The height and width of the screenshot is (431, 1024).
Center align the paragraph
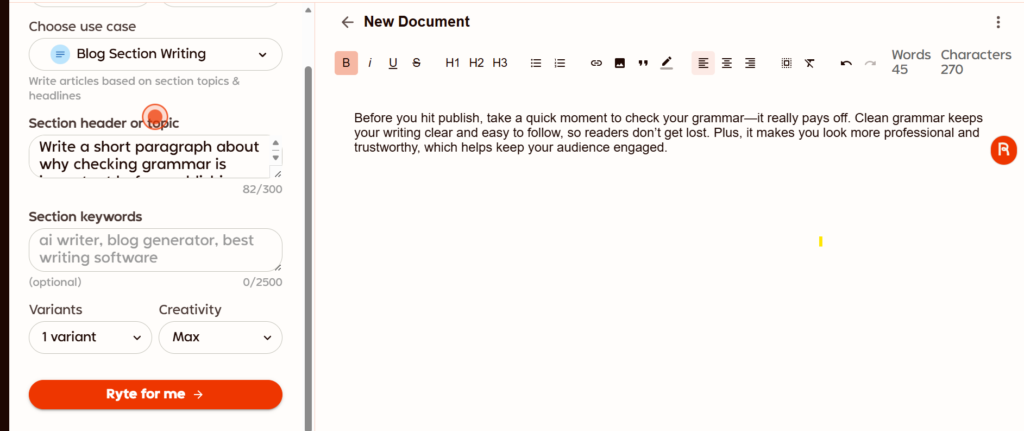[x=727, y=63]
